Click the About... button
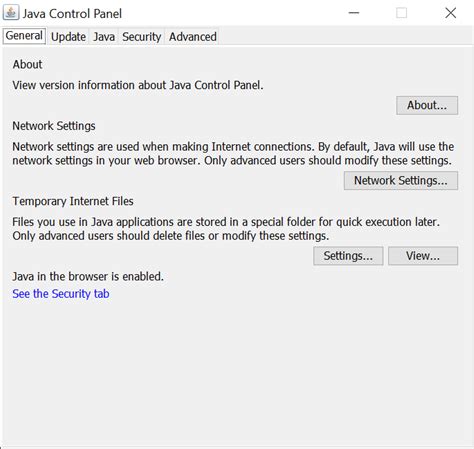 tap(427, 105)
